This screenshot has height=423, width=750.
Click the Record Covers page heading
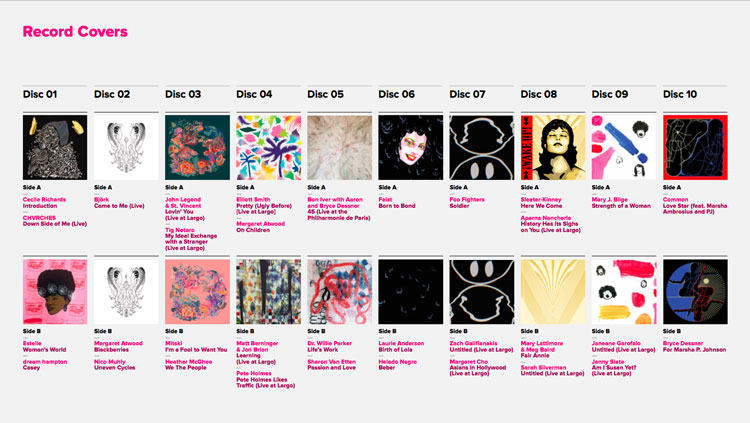tap(75, 32)
